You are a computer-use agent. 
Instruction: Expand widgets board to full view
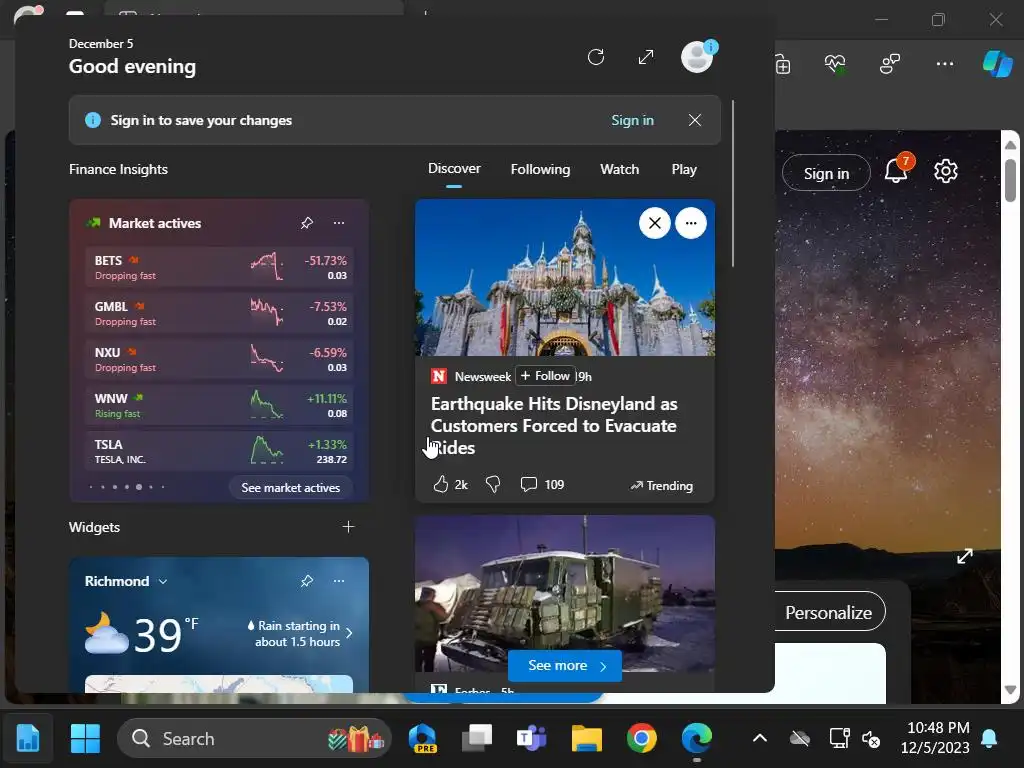tap(646, 57)
